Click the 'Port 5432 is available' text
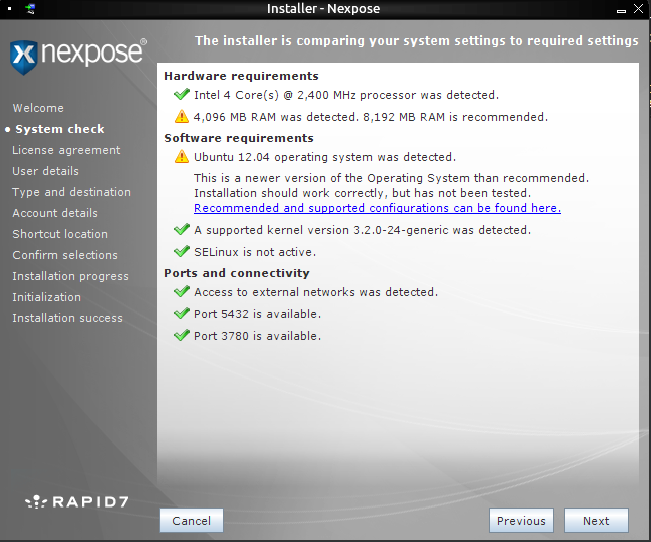This screenshot has height=542, width=651. pyautogui.click(x=257, y=314)
